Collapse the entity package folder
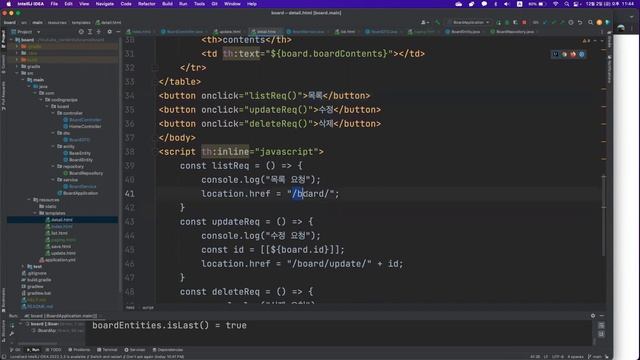640x360 pixels. tap(53, 146)
